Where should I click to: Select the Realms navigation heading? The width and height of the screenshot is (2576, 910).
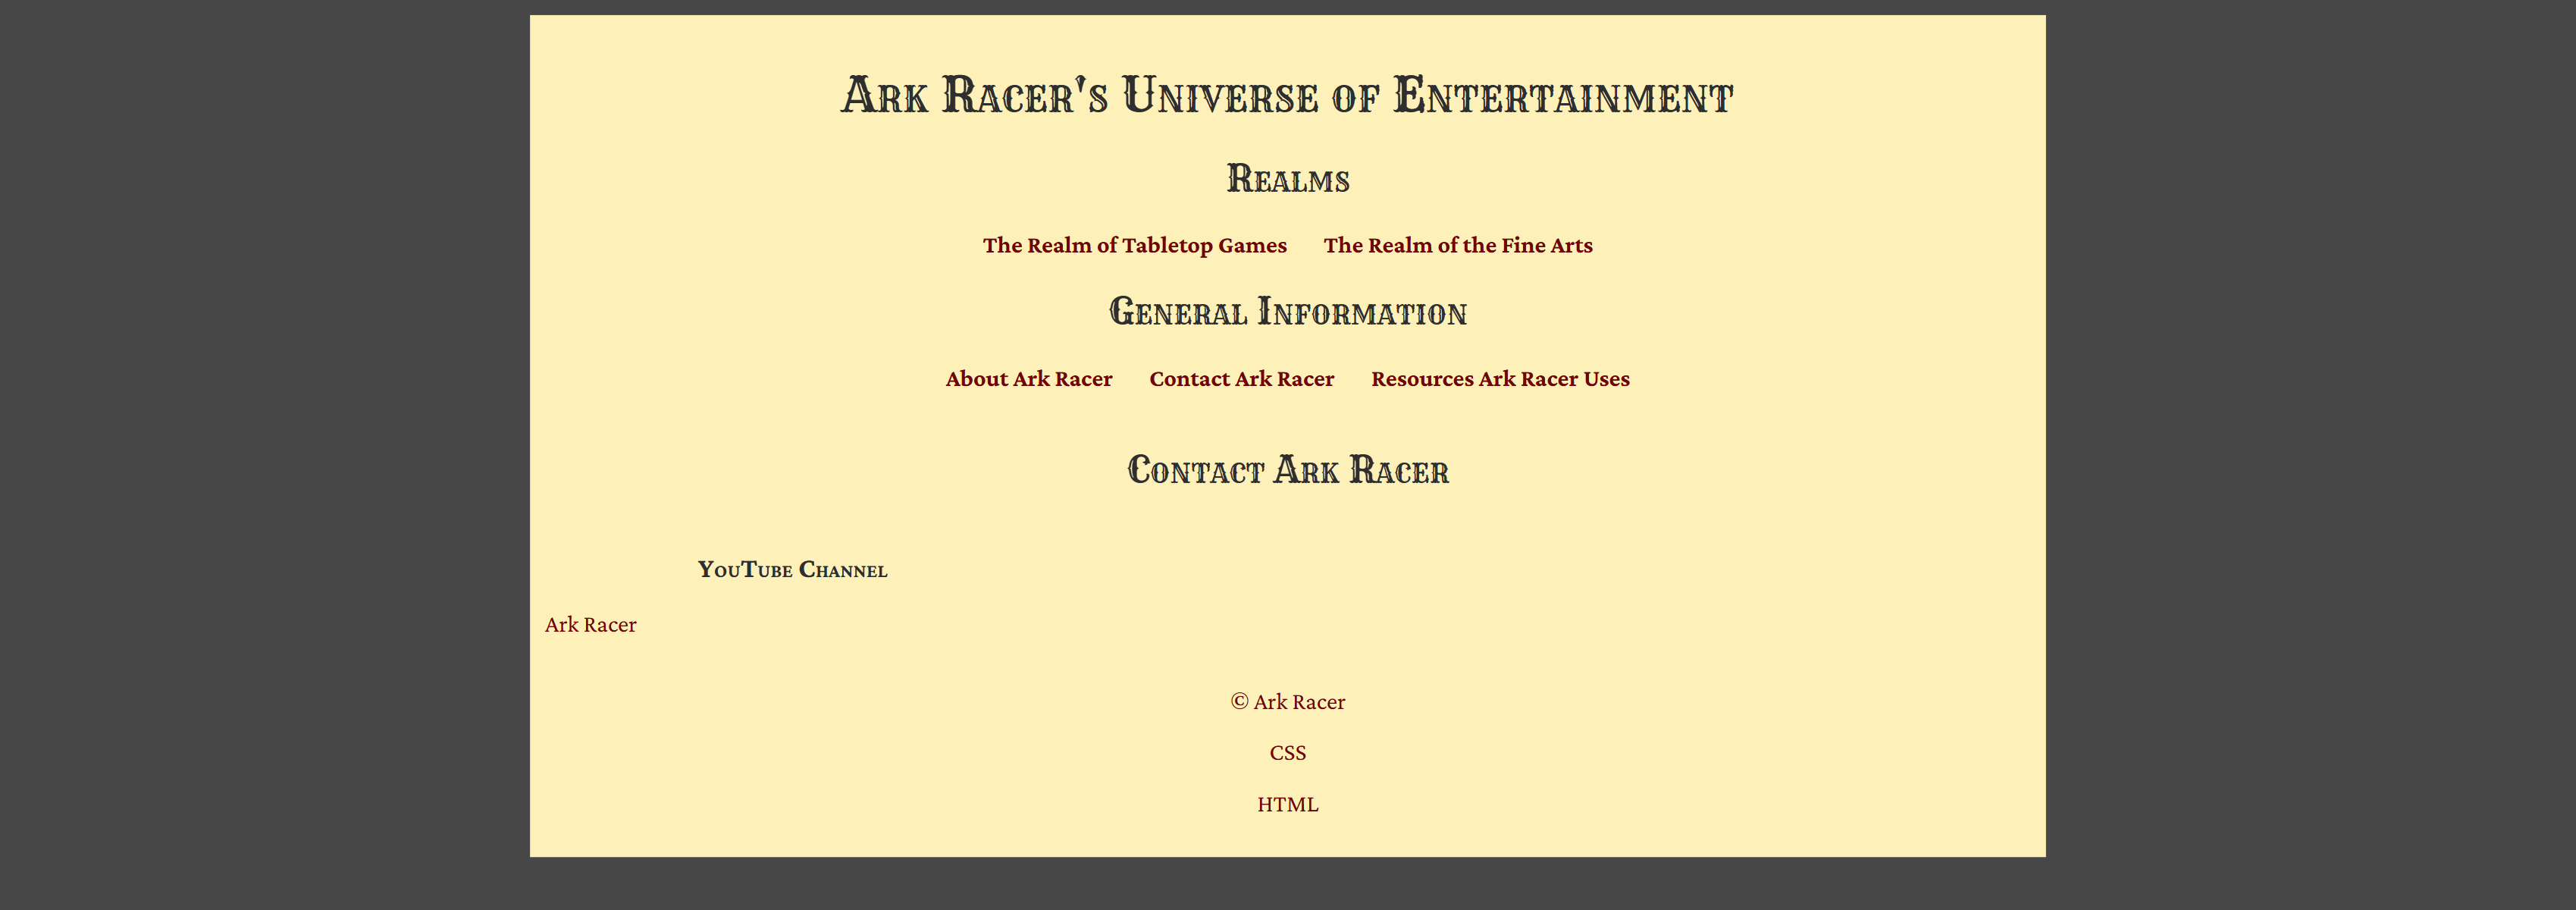pos(1288,179)
